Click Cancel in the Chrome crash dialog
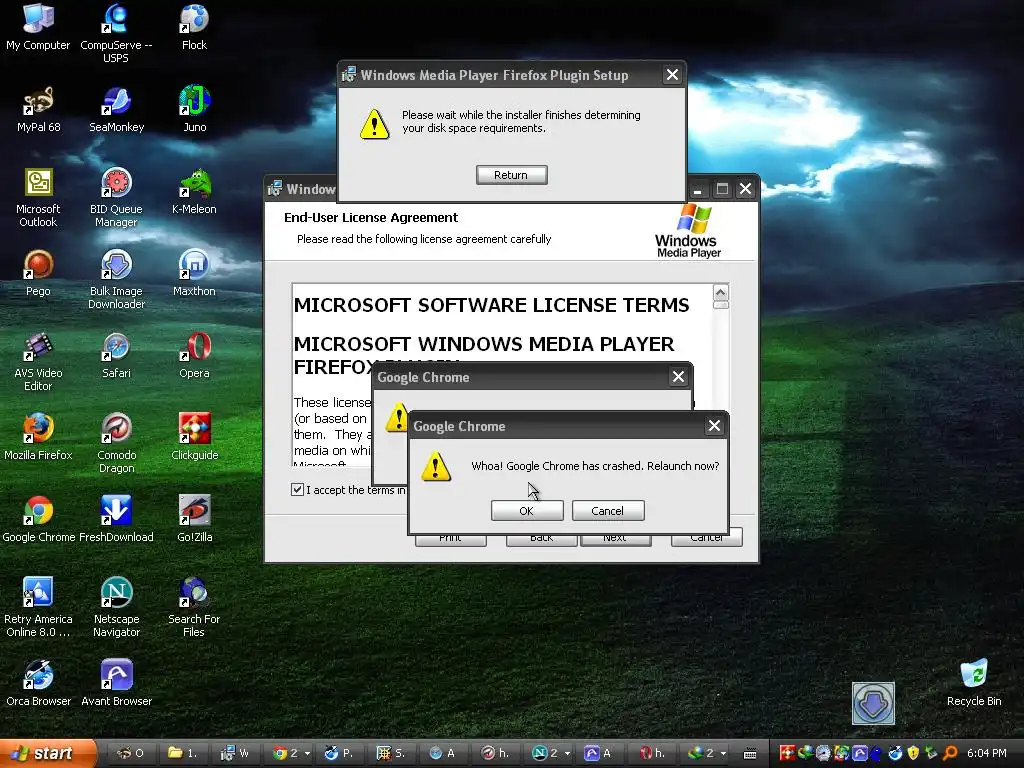 coord(608,511)
